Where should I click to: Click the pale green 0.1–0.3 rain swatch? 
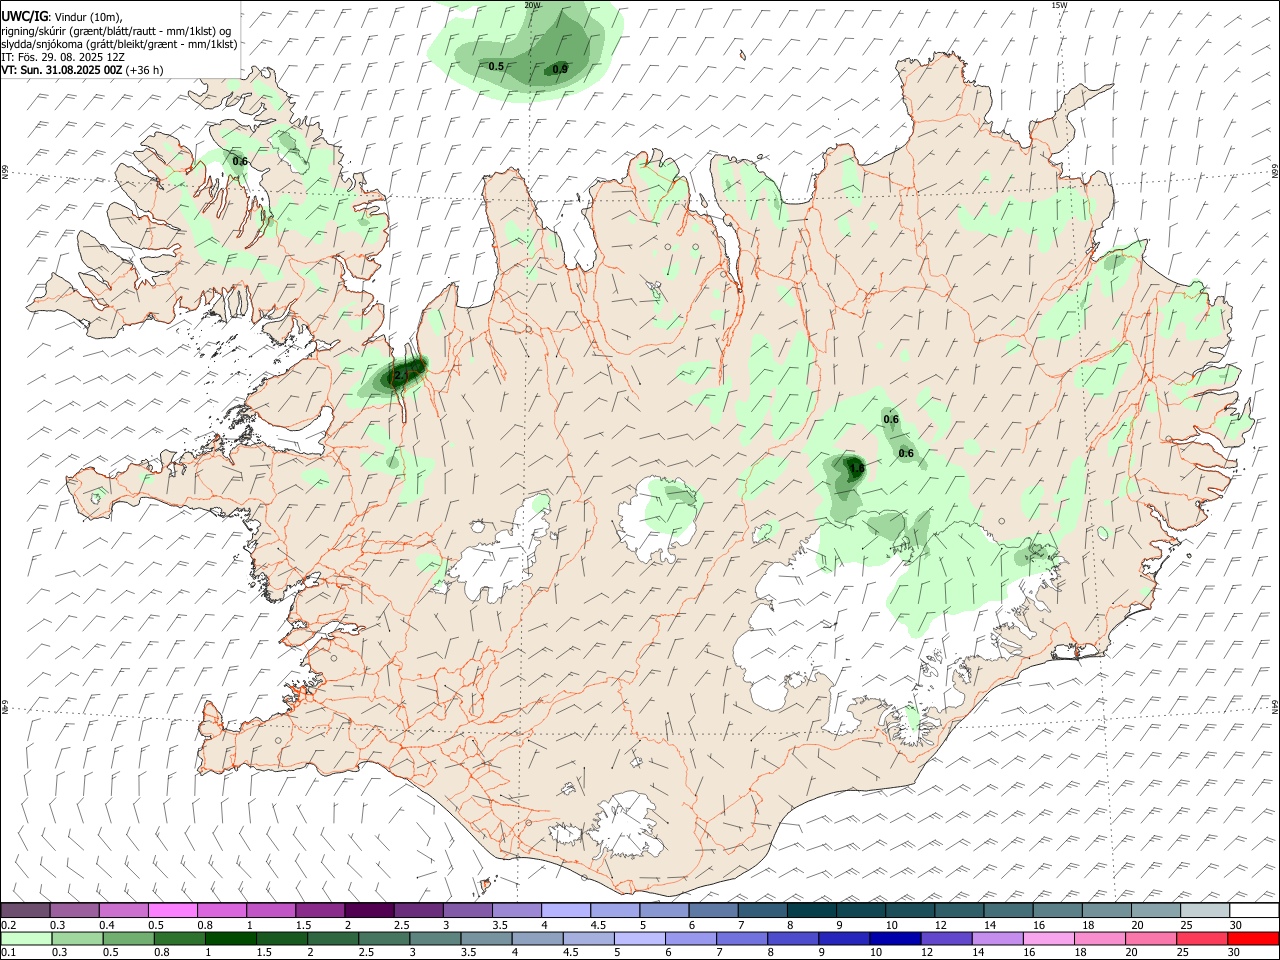click(x=25, y=938)
